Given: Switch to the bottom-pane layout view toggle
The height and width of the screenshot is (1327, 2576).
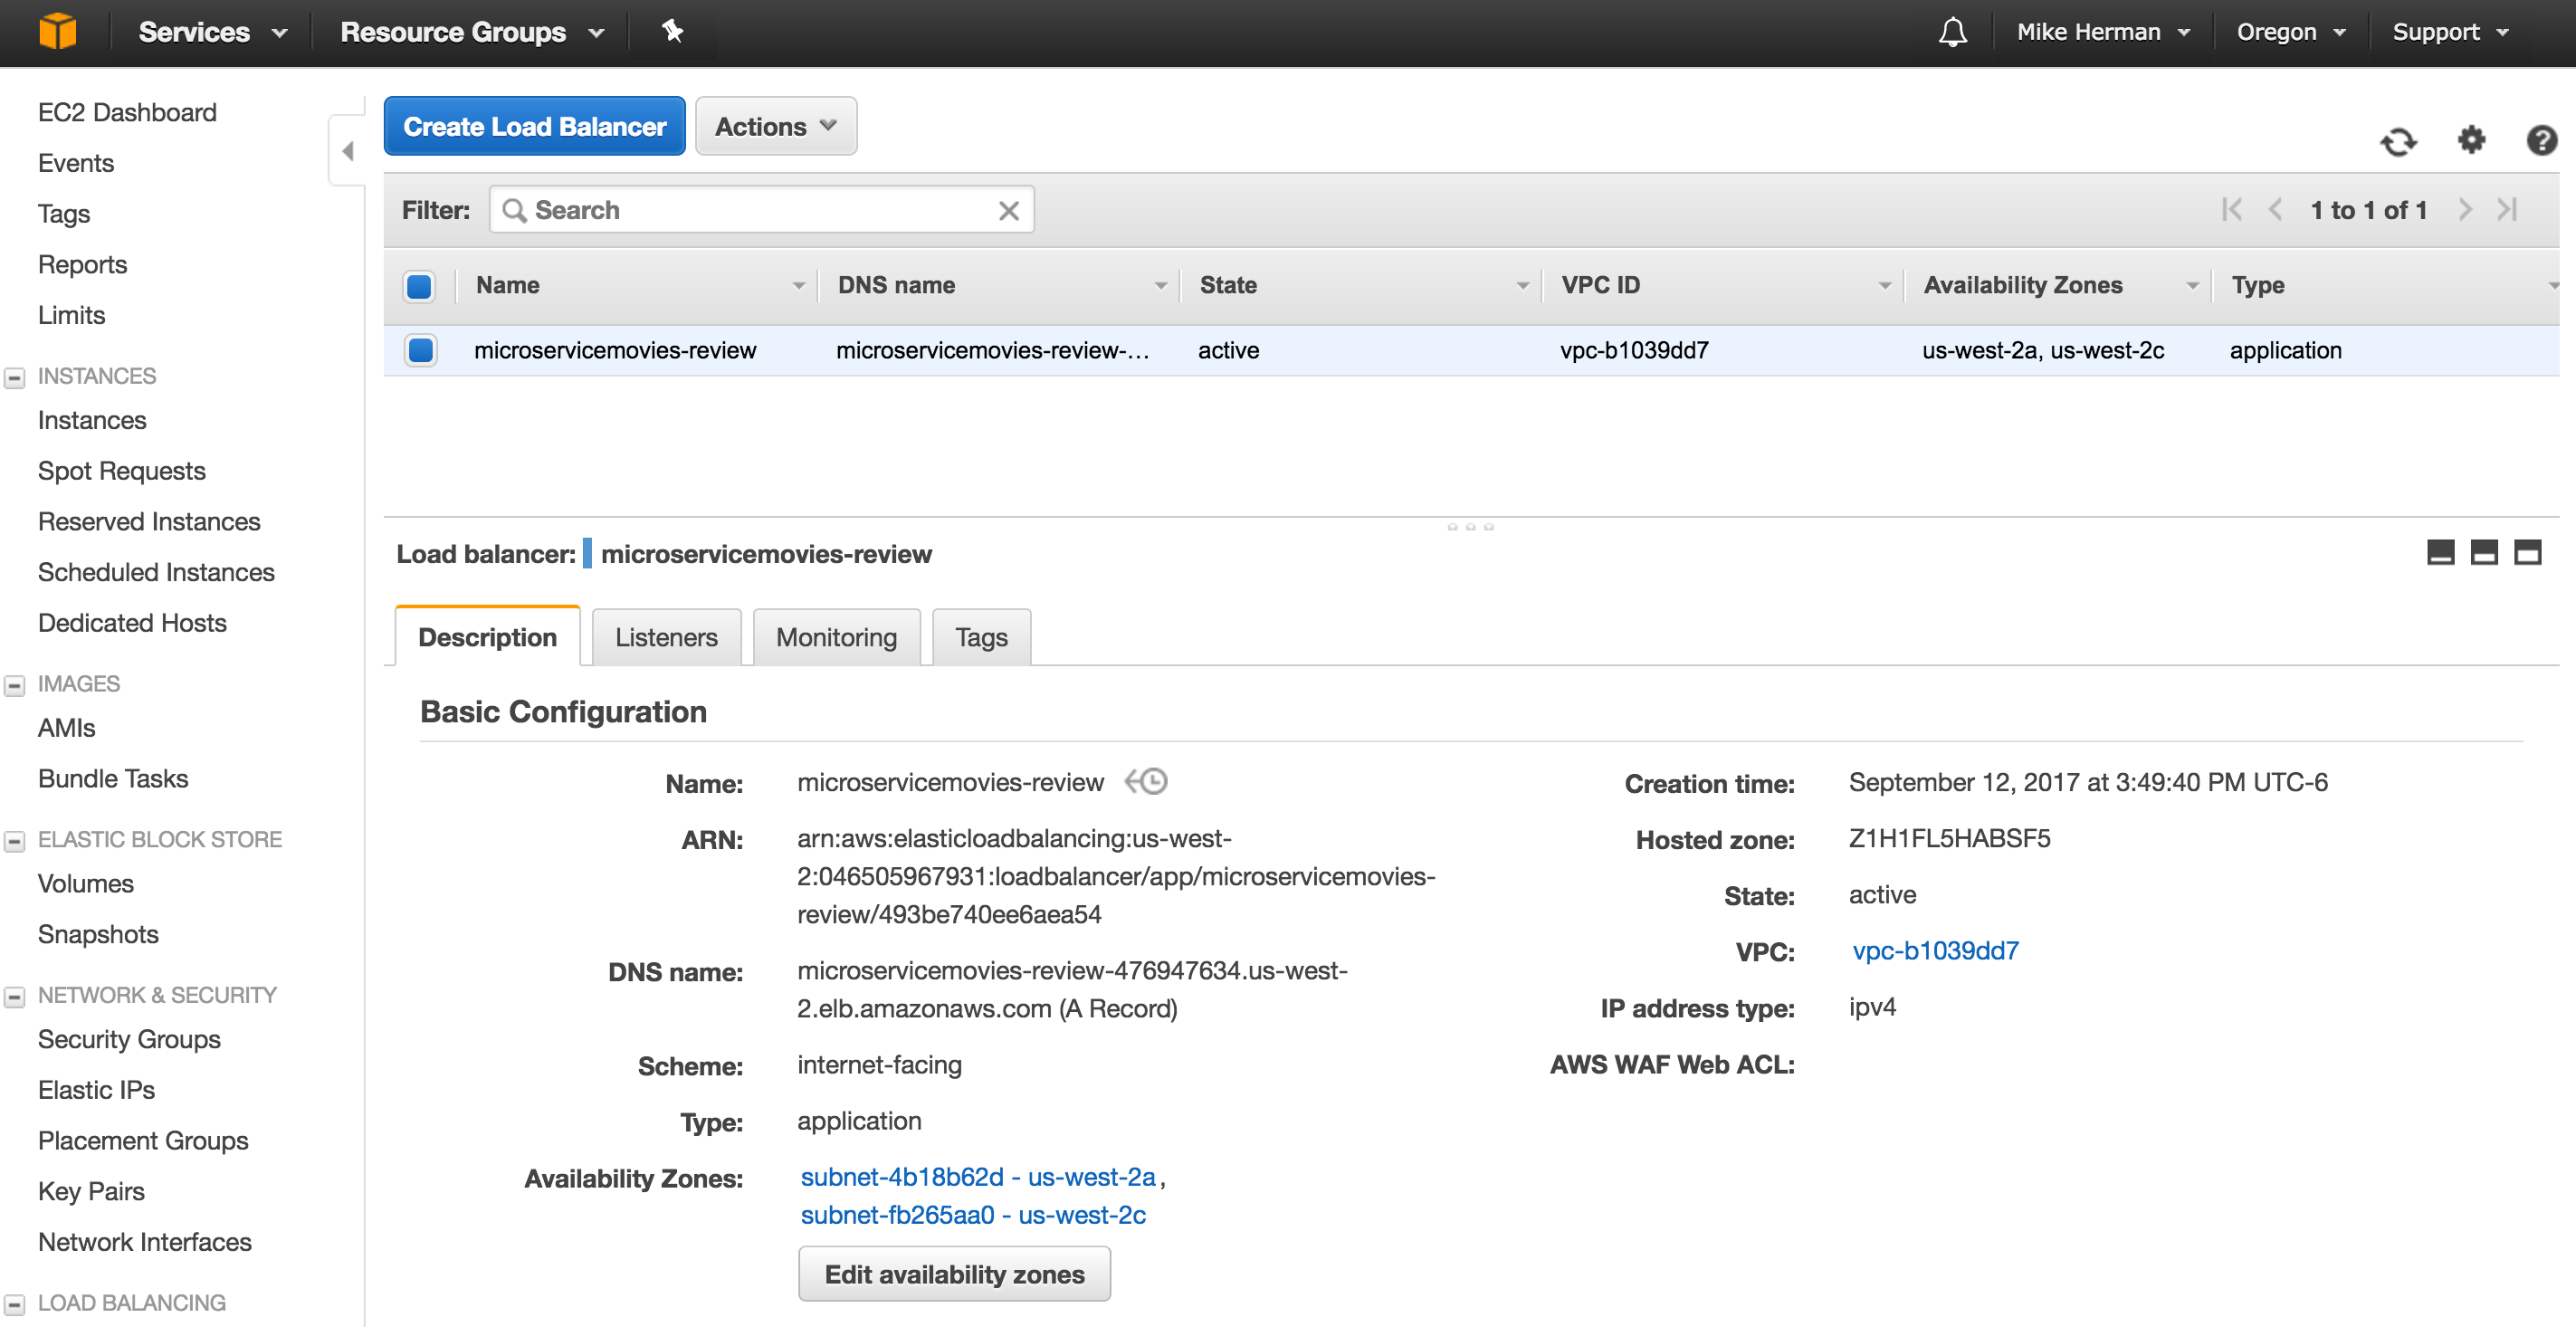Looking at the screenshot, I should (2484, 552).
